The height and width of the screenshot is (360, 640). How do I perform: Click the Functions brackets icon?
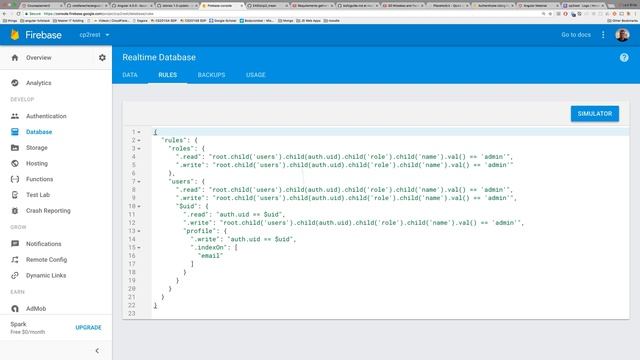point(15,179)
